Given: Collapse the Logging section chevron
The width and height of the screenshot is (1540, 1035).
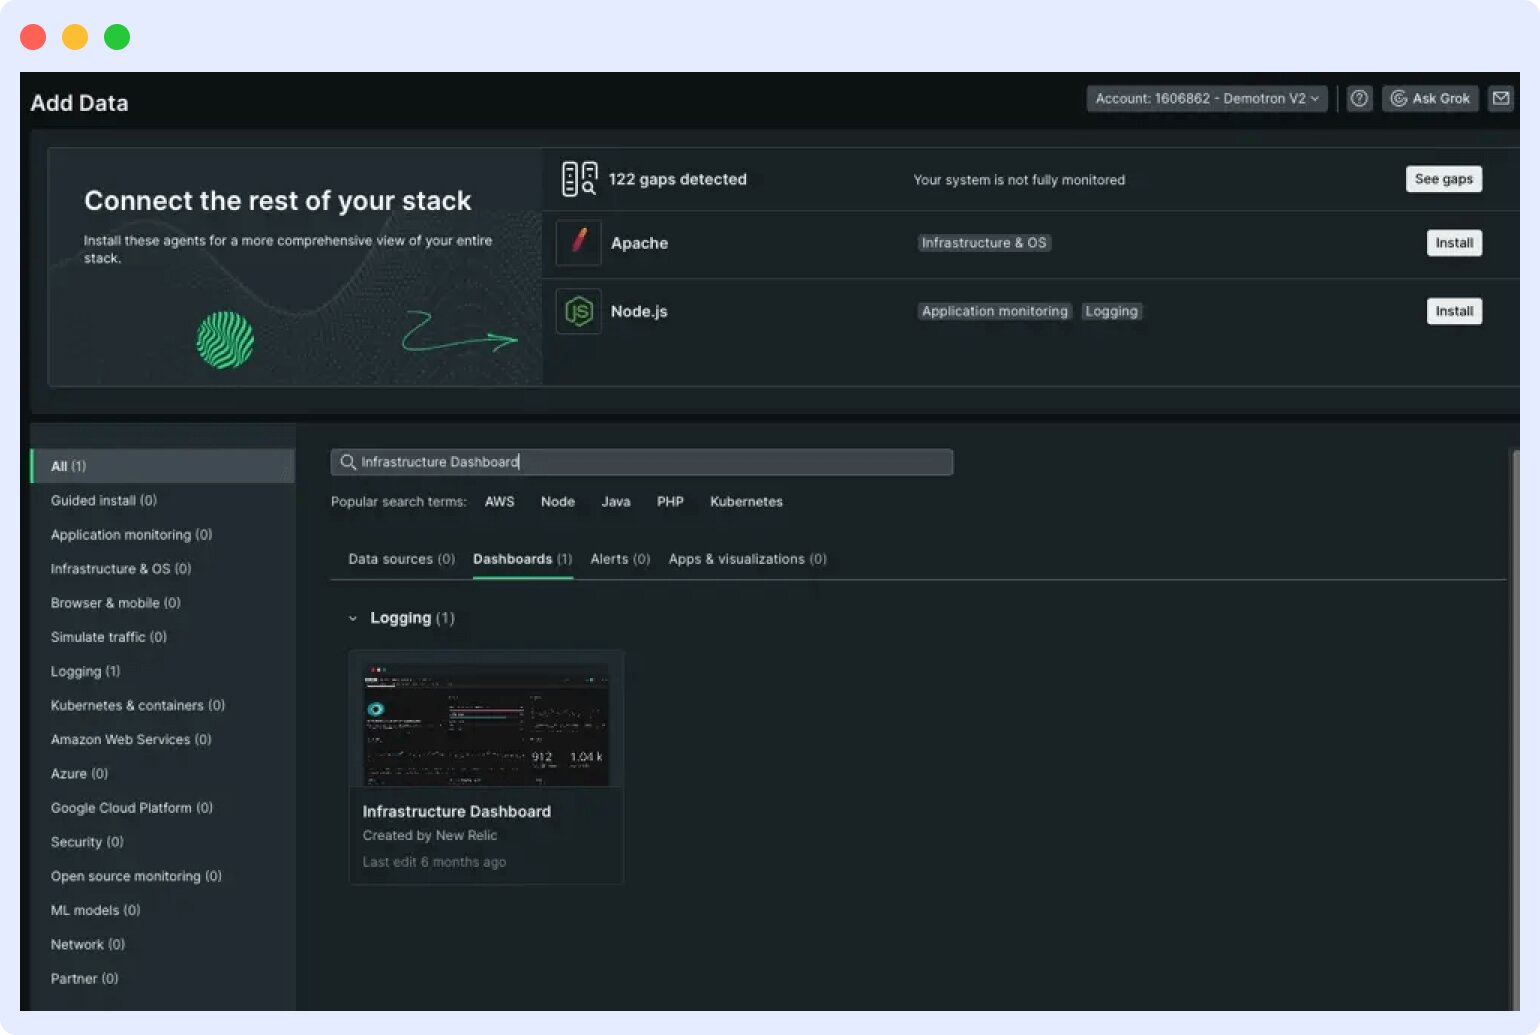Looking at the screenshot, I should [x=353, y=618].
